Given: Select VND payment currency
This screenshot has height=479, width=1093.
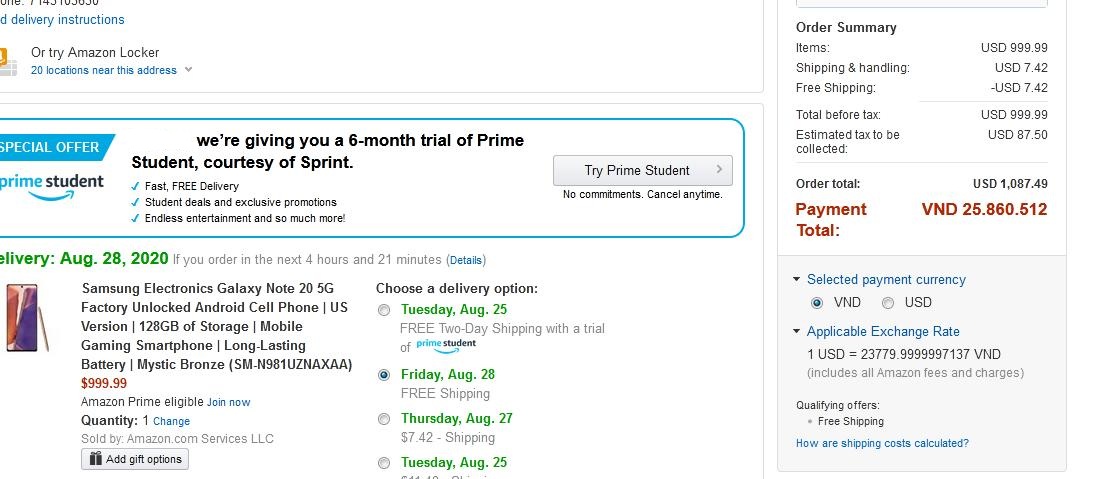Looking at the screenshot, I should coord(817,303).
